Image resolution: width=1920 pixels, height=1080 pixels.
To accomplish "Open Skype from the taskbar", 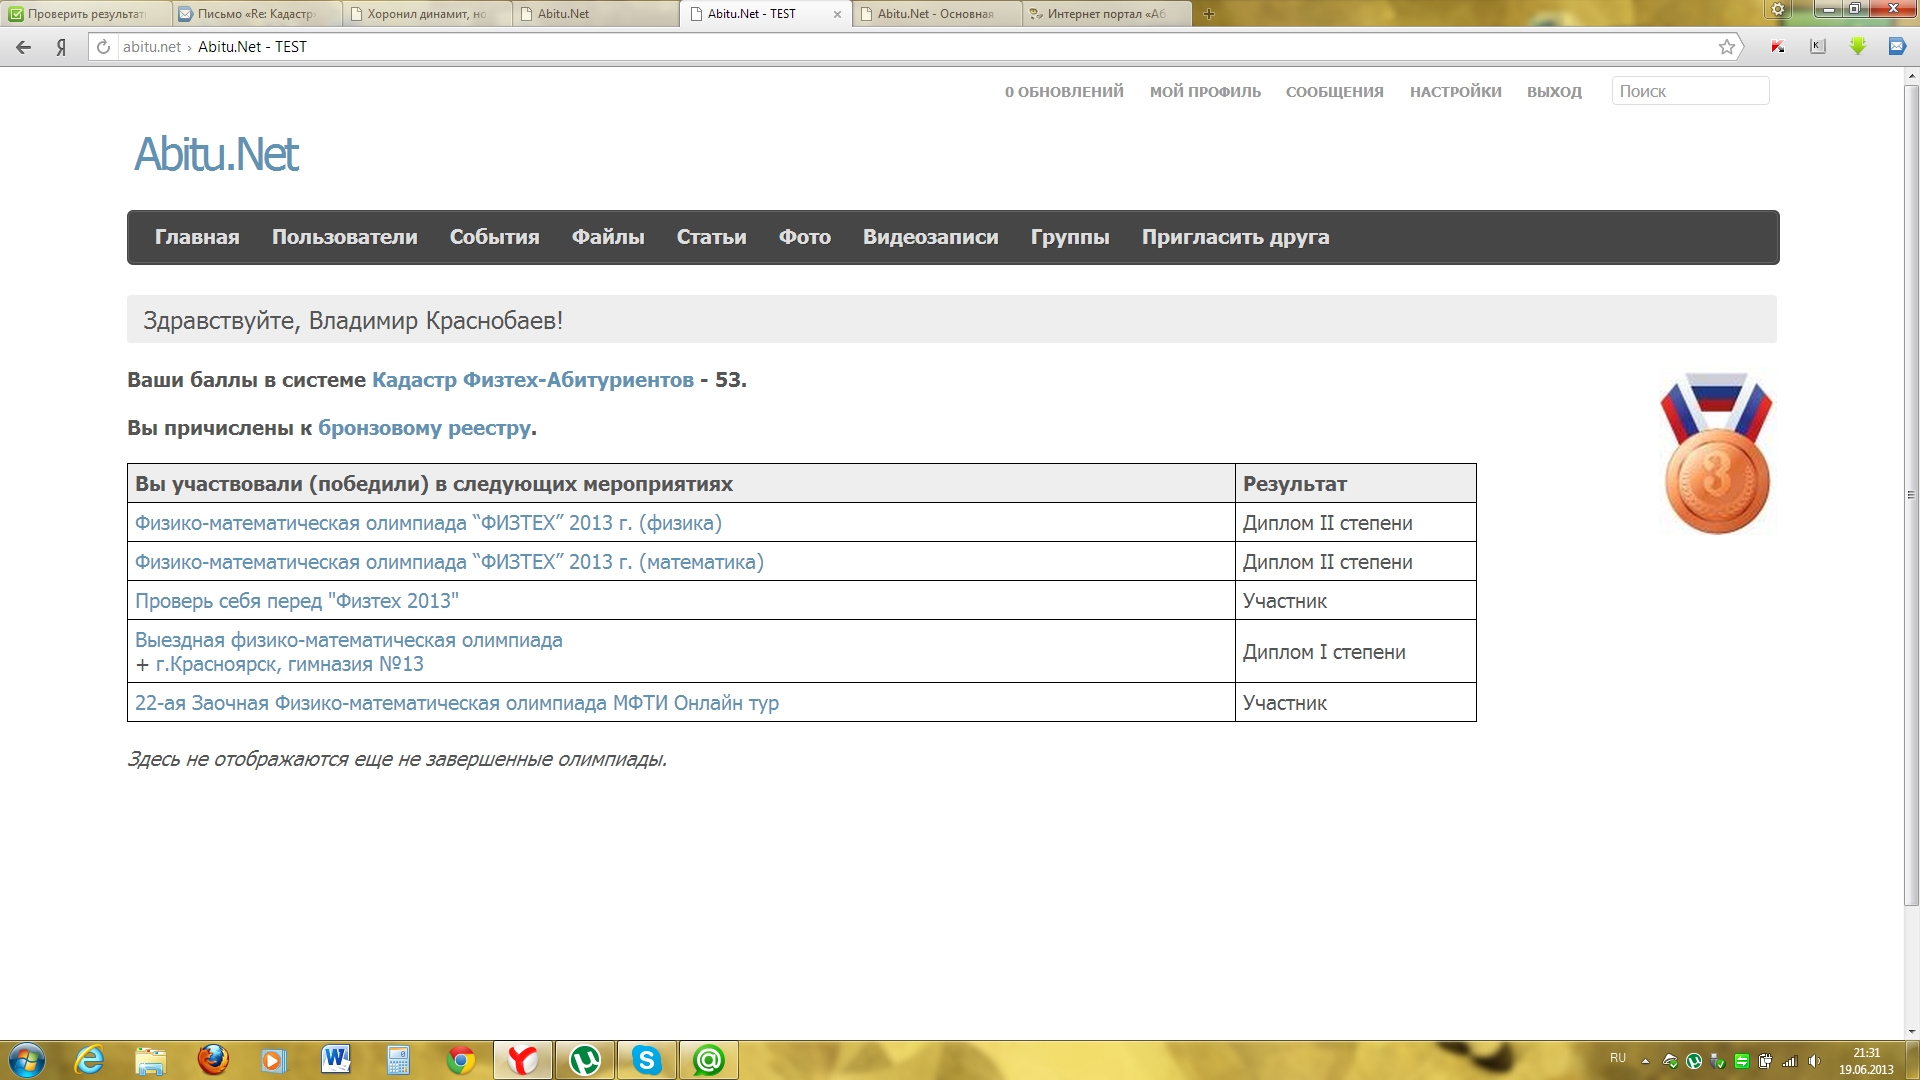I will pos(646,1060).
